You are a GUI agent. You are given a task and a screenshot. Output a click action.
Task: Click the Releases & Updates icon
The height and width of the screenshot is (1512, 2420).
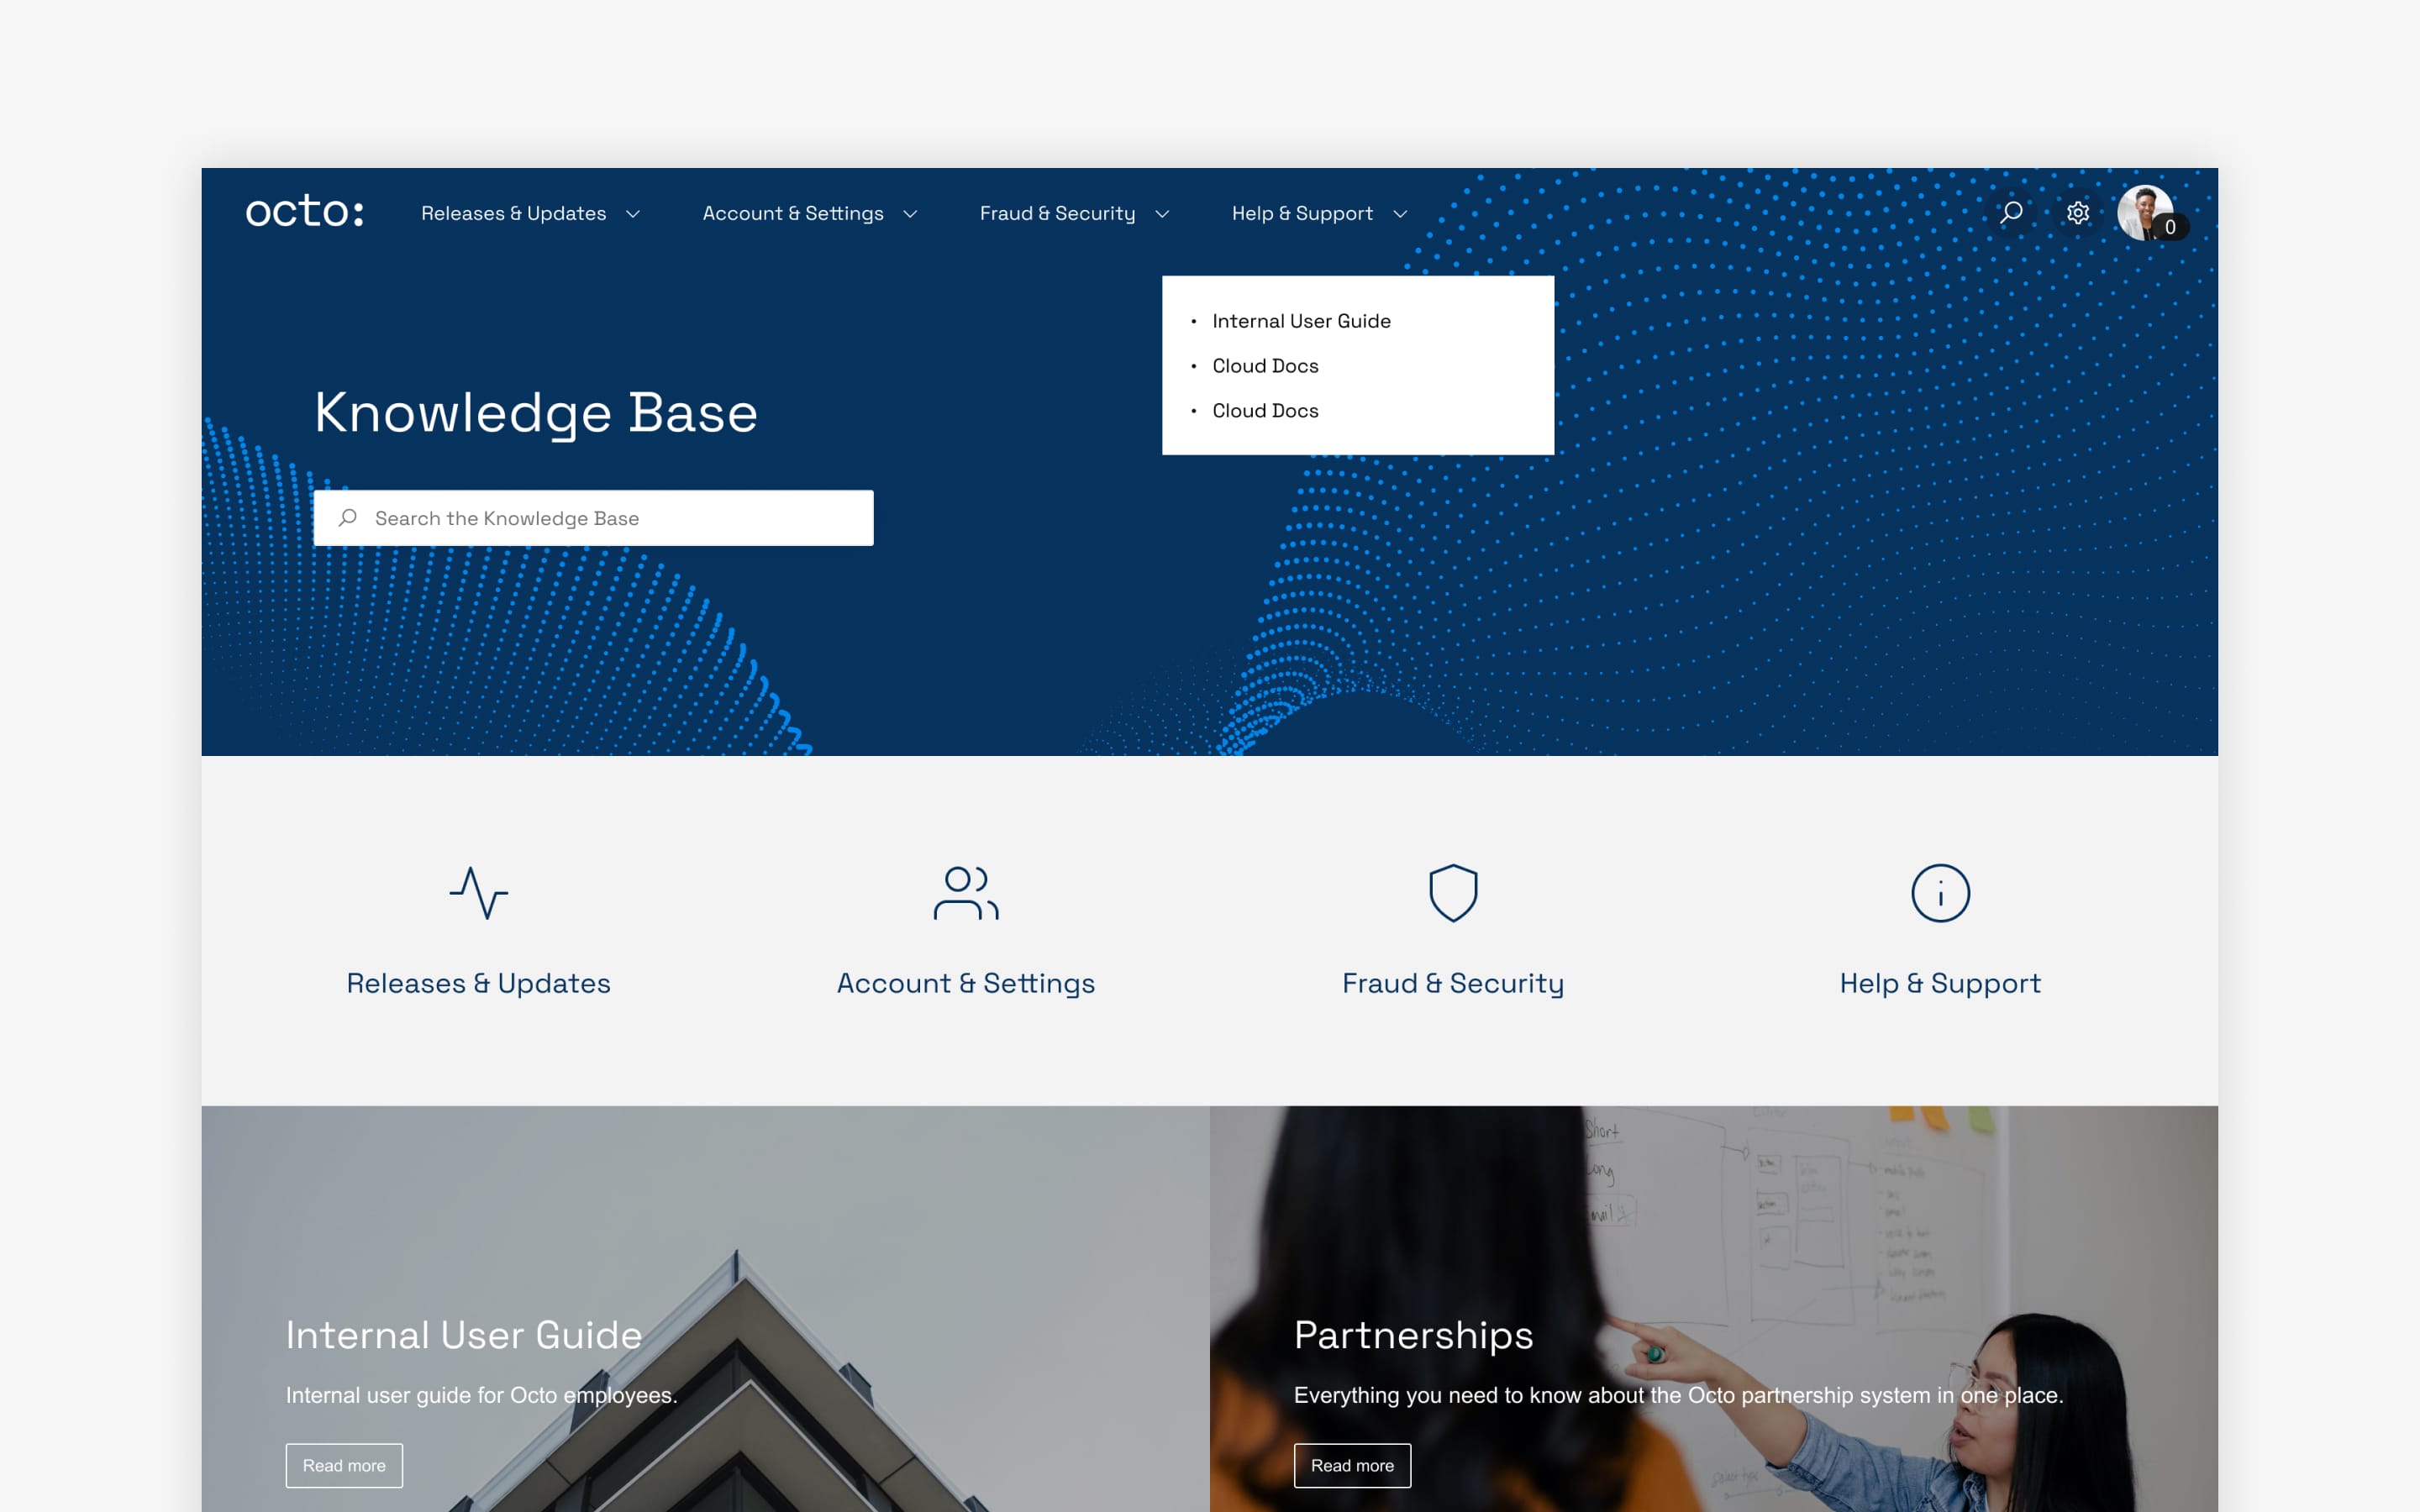(479, 892)
